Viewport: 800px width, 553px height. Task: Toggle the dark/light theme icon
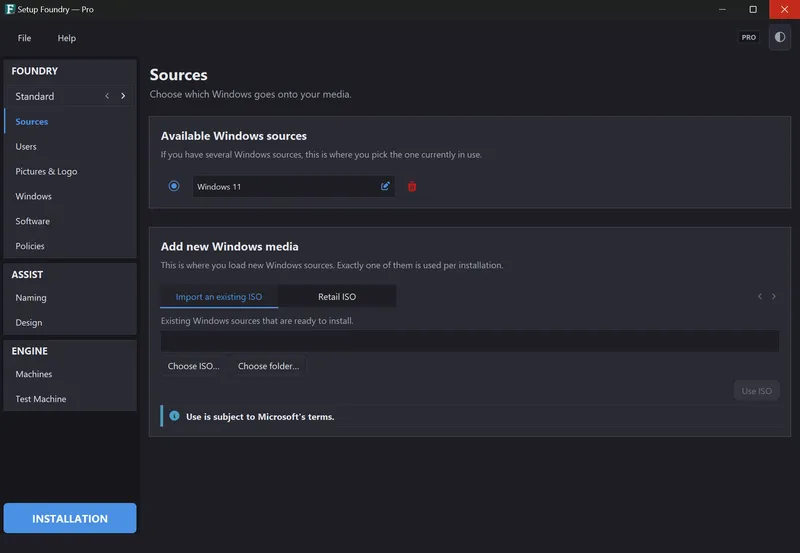tap(780, 37)
